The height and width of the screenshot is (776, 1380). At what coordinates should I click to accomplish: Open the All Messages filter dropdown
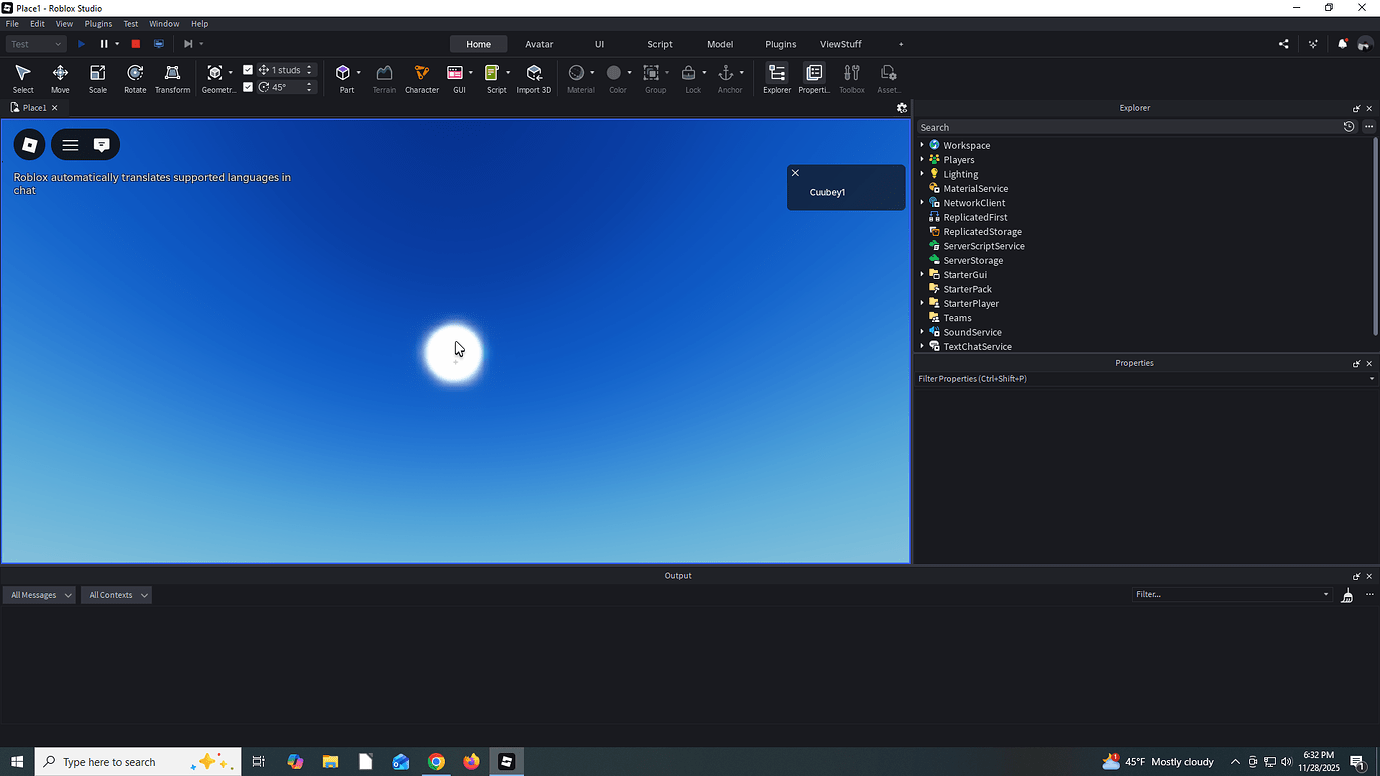39,595
